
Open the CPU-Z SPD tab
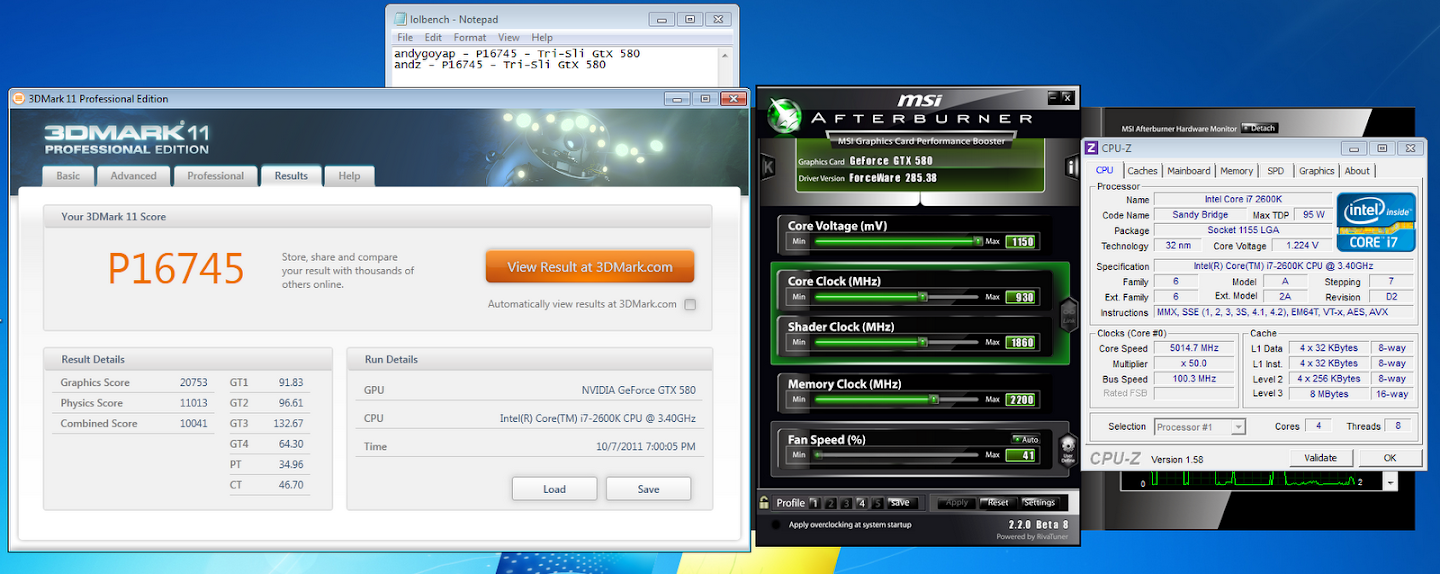[x=1275, y=171]
